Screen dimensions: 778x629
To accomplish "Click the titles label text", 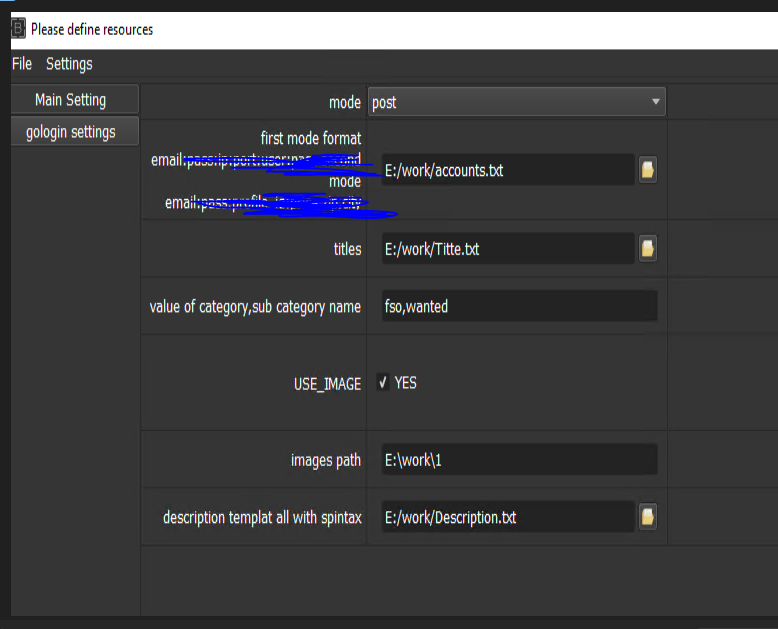I will 347,249.
